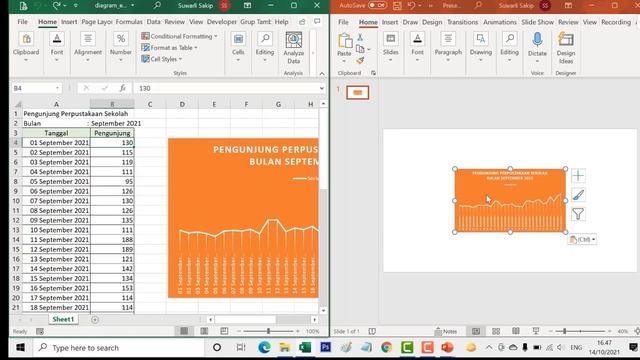Click Undo in PowerPoint title bar
640x360 pixels.
tap(411, 5)
